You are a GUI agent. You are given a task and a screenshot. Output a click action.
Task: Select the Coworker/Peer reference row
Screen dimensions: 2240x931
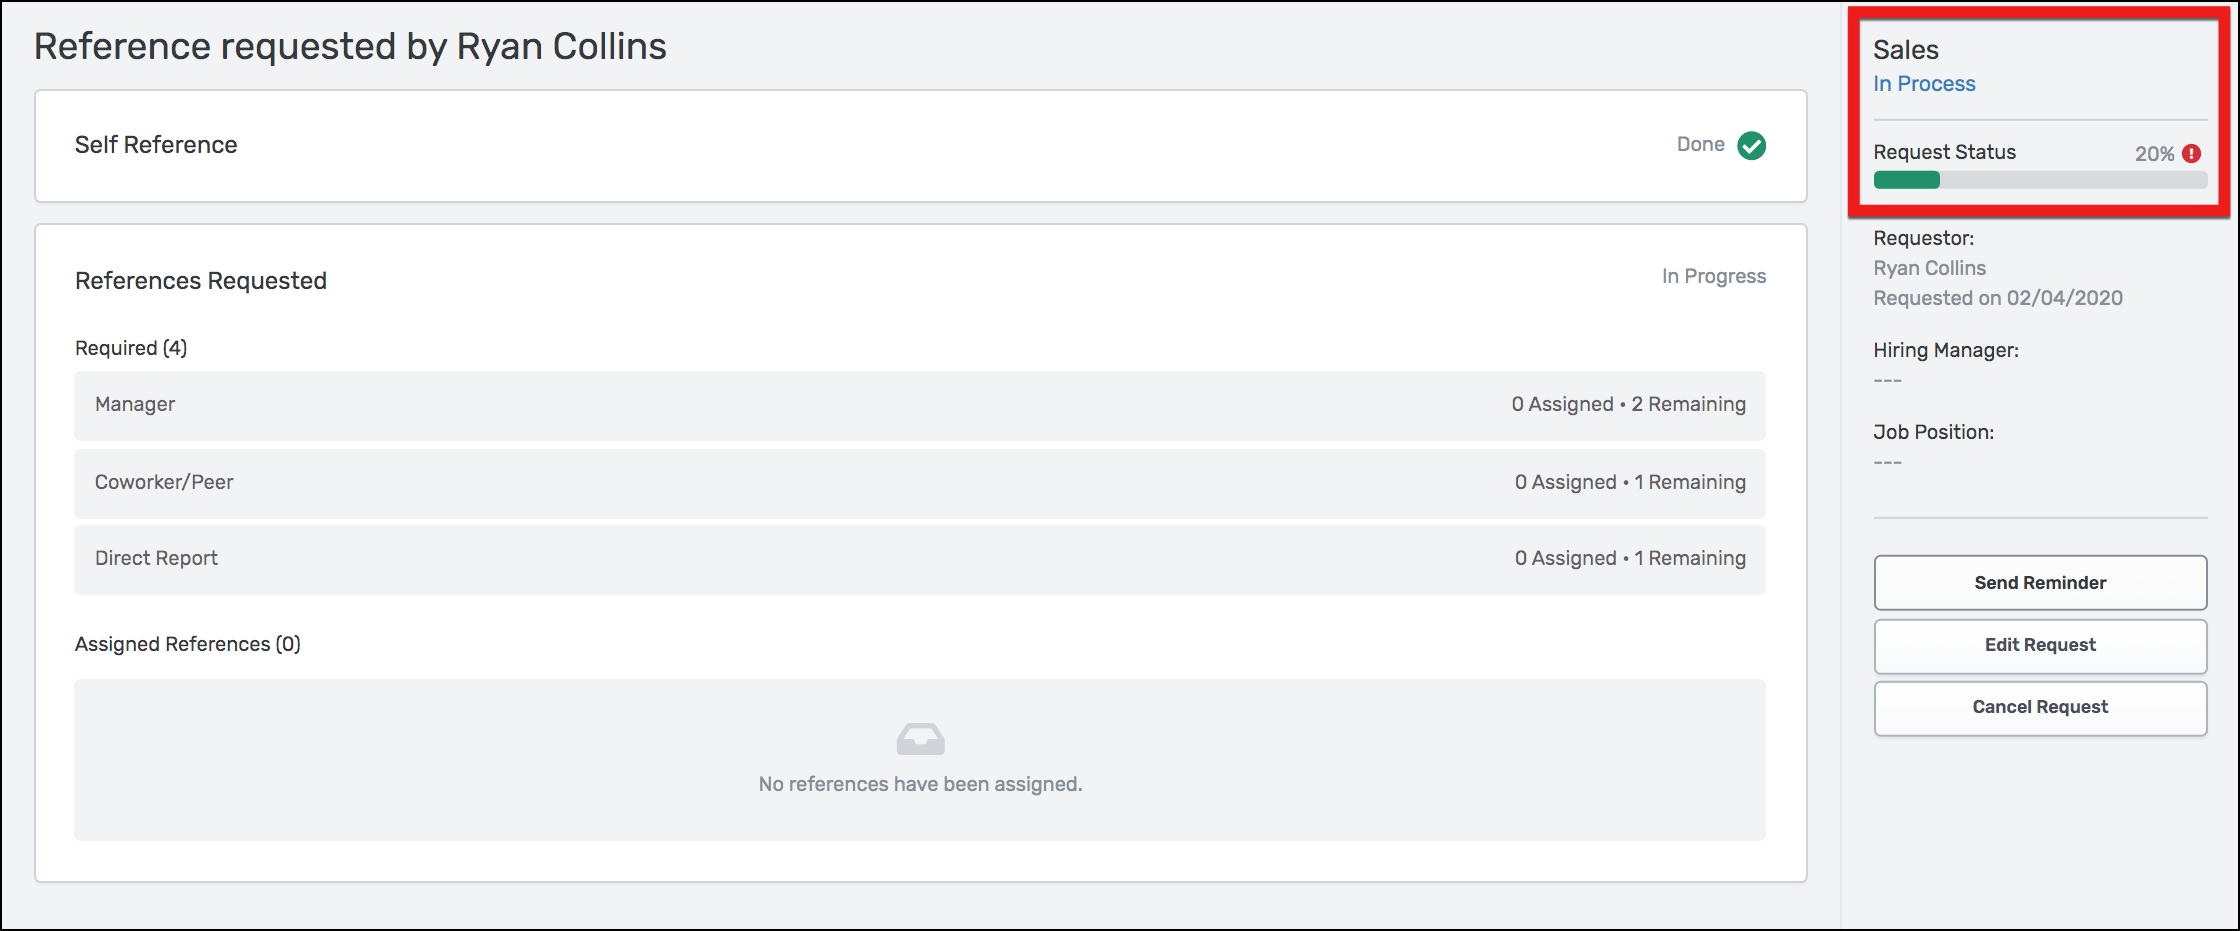[x=919, y=483]
